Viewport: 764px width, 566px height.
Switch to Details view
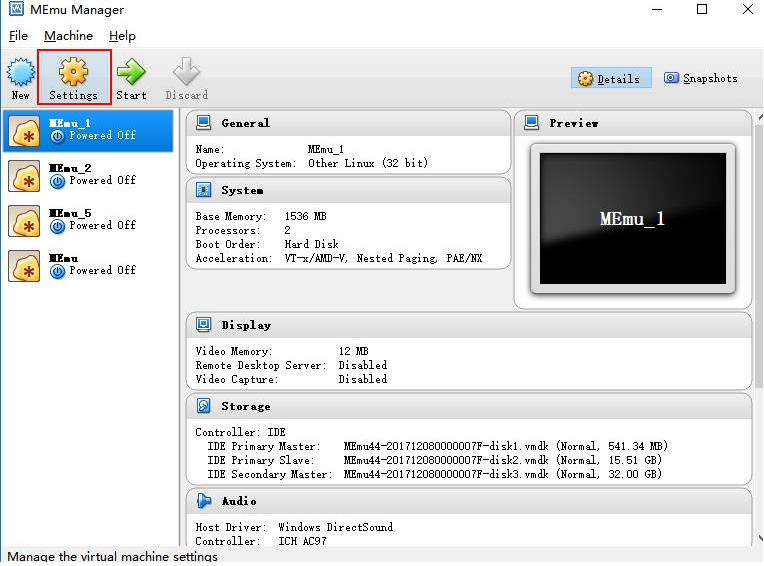pos(611,78)
